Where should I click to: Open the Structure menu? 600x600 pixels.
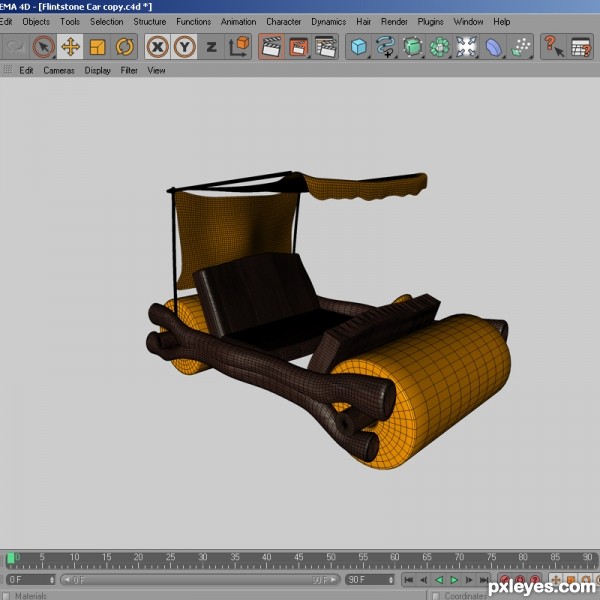[x=150, y=22]
